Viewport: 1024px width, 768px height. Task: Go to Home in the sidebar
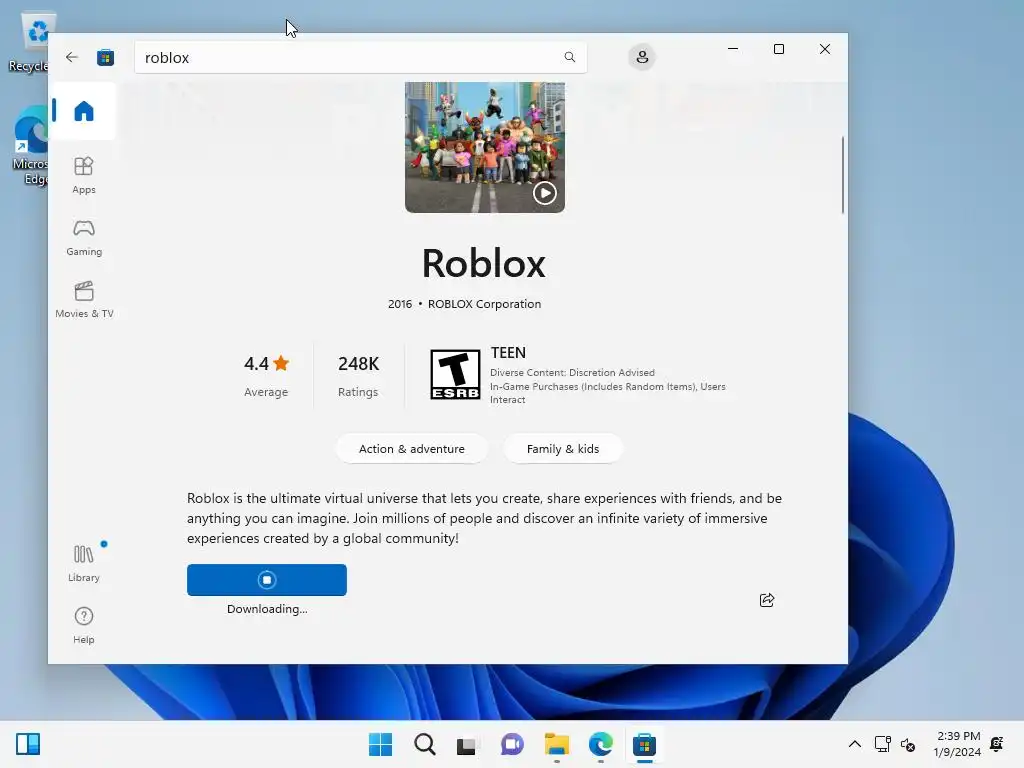click(84, 111)
